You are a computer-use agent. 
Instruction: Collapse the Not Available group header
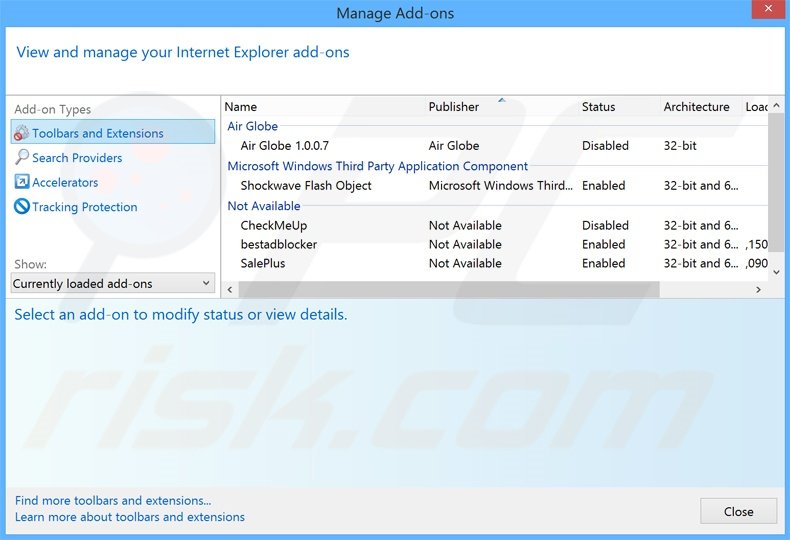pos(264,206)
